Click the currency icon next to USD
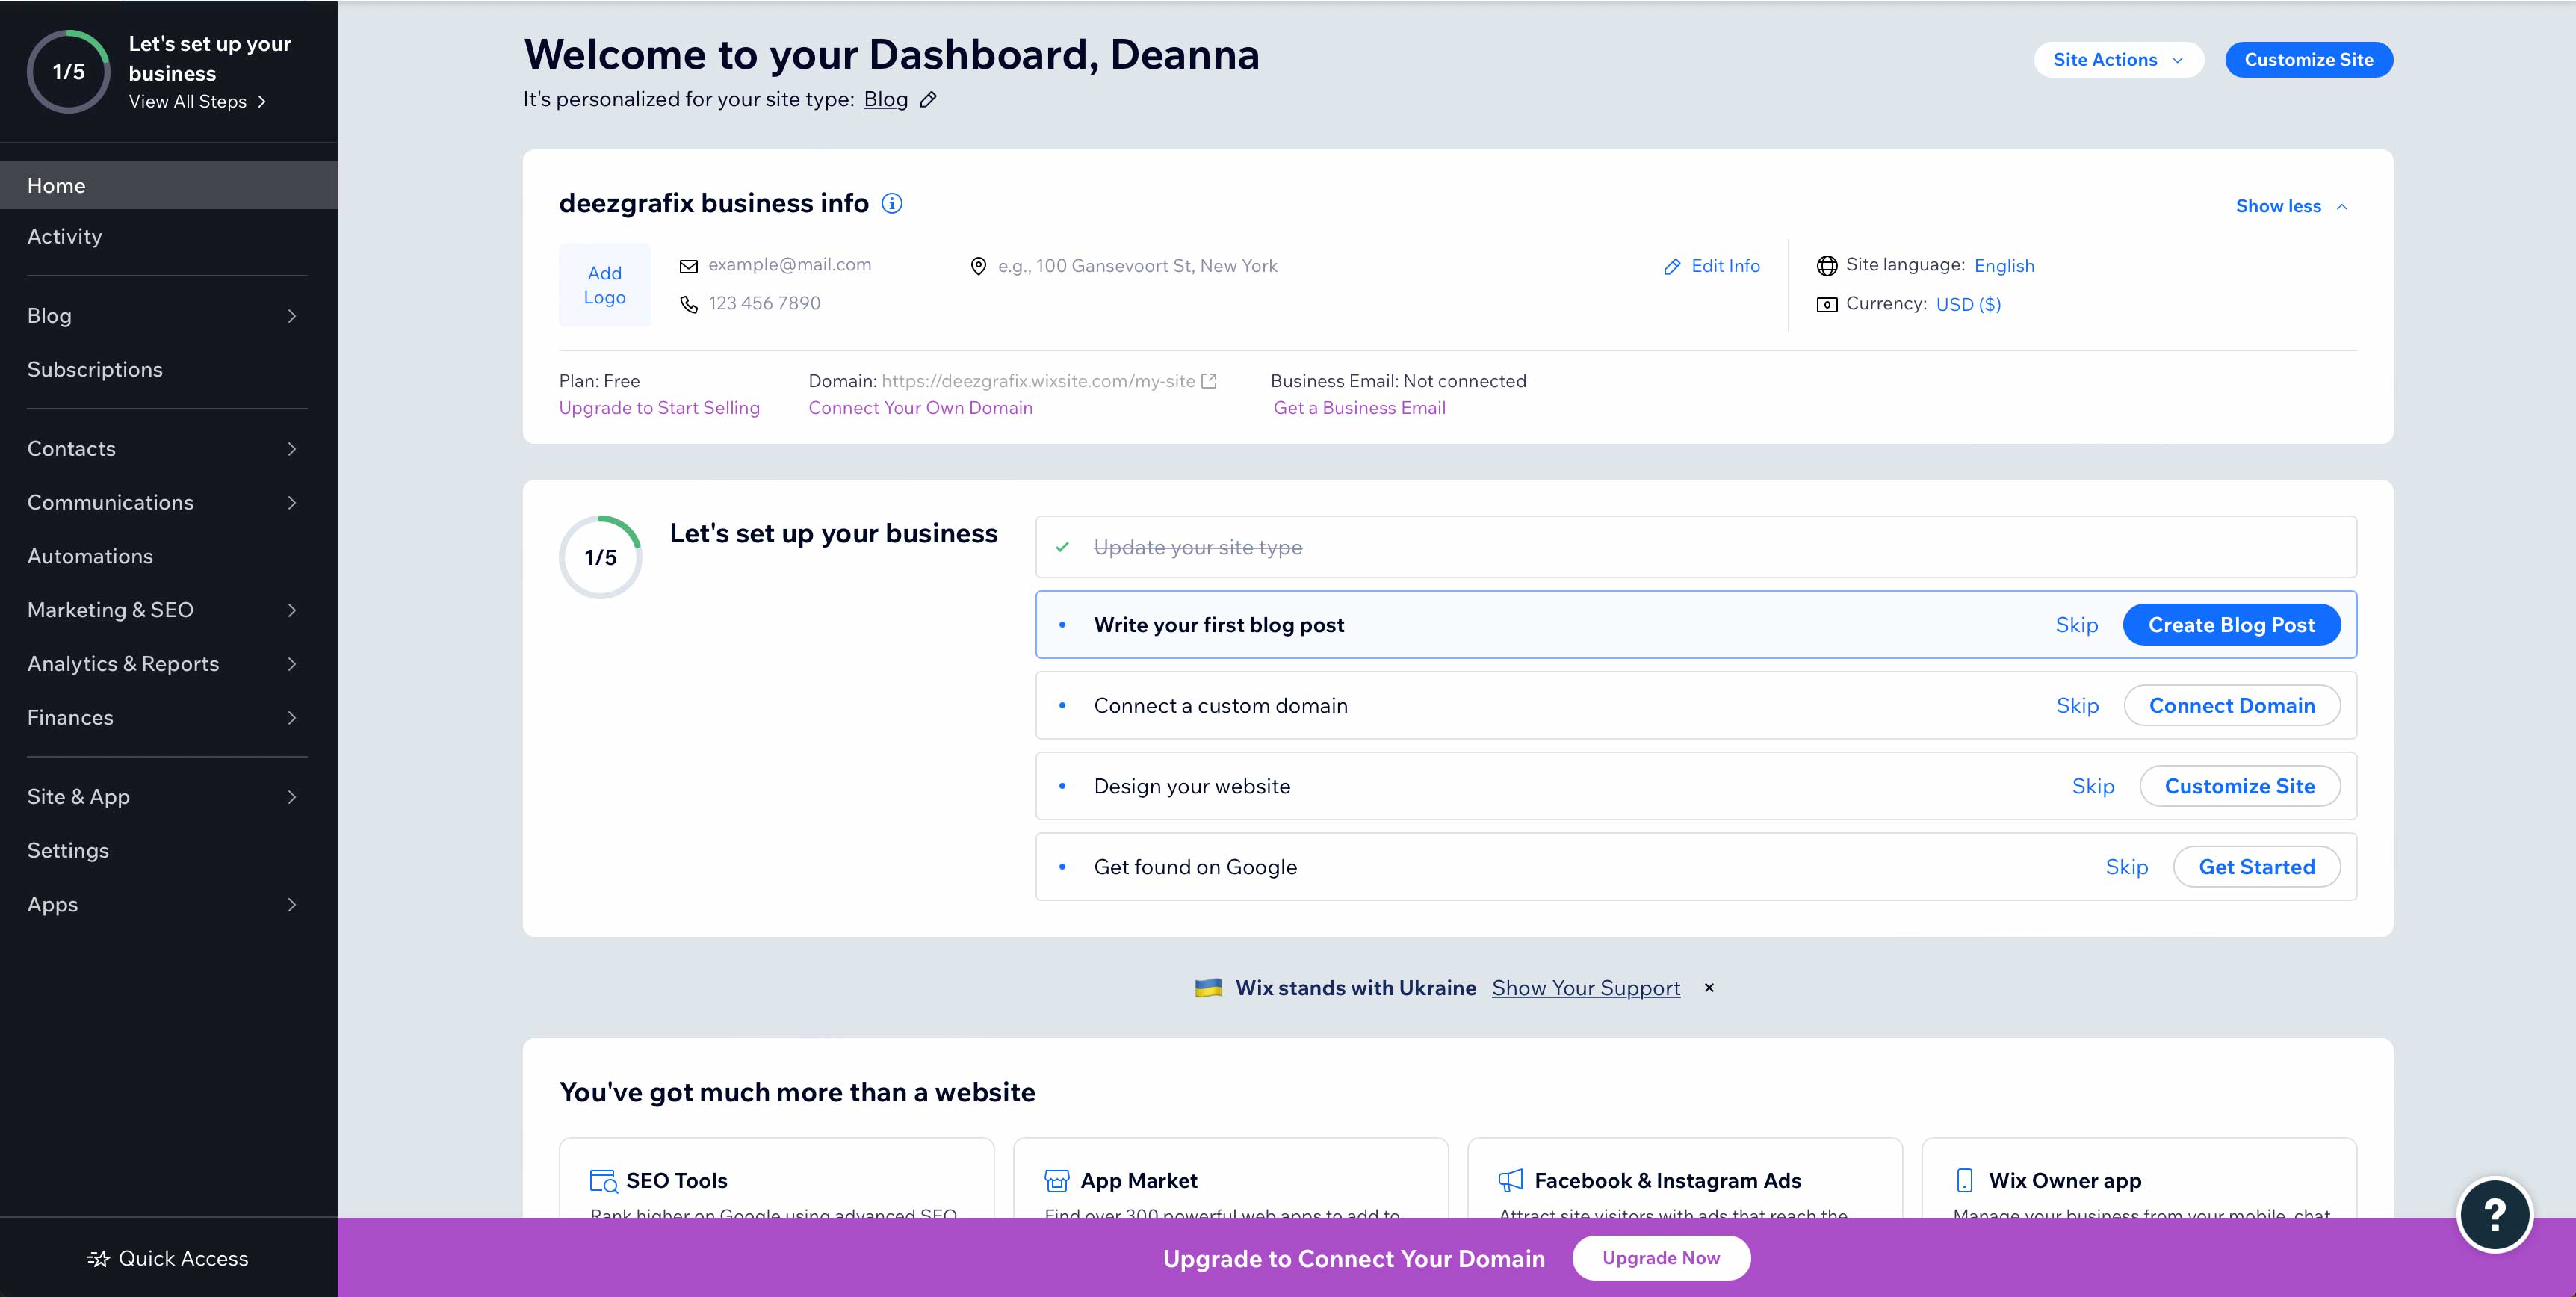 (x=1827, y=303)
